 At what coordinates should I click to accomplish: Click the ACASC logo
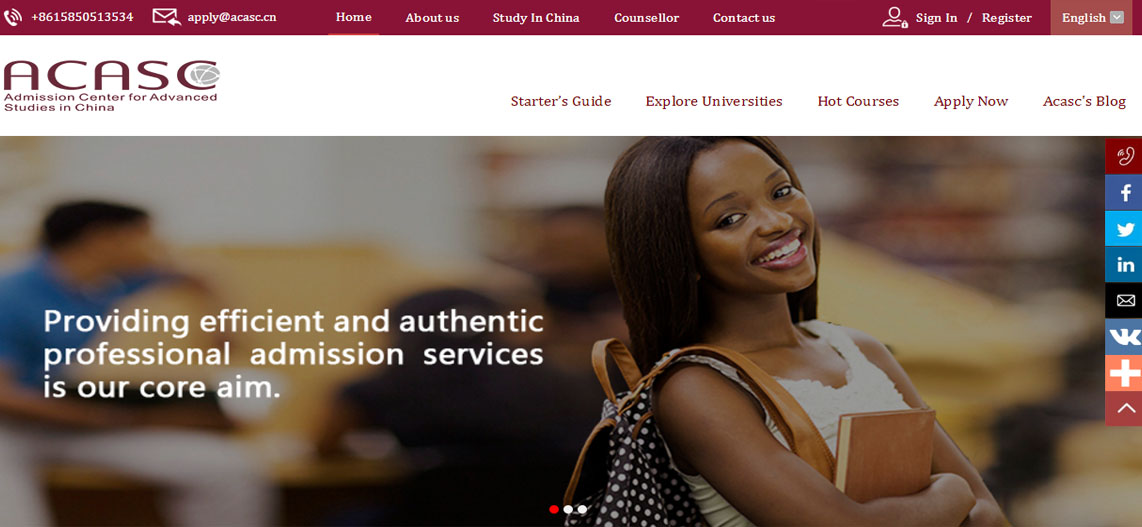point(111,85)
